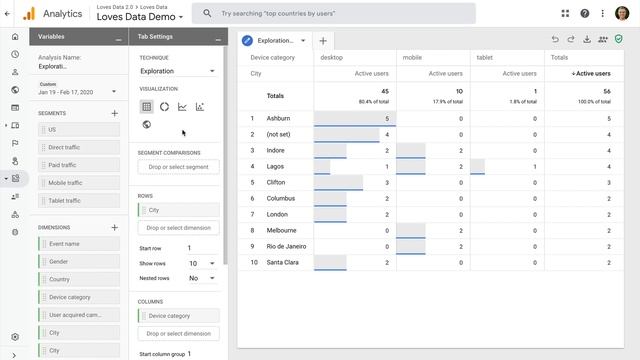Open the three-dot more options menu
This screenshot has width=640, height=360.
tap(602, 13)
